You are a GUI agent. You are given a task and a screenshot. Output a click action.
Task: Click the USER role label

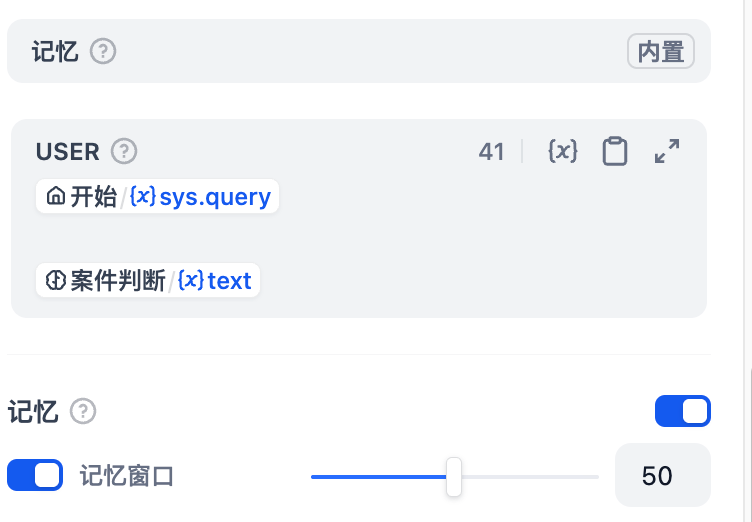pyautogui.click(x=68, y=152)
